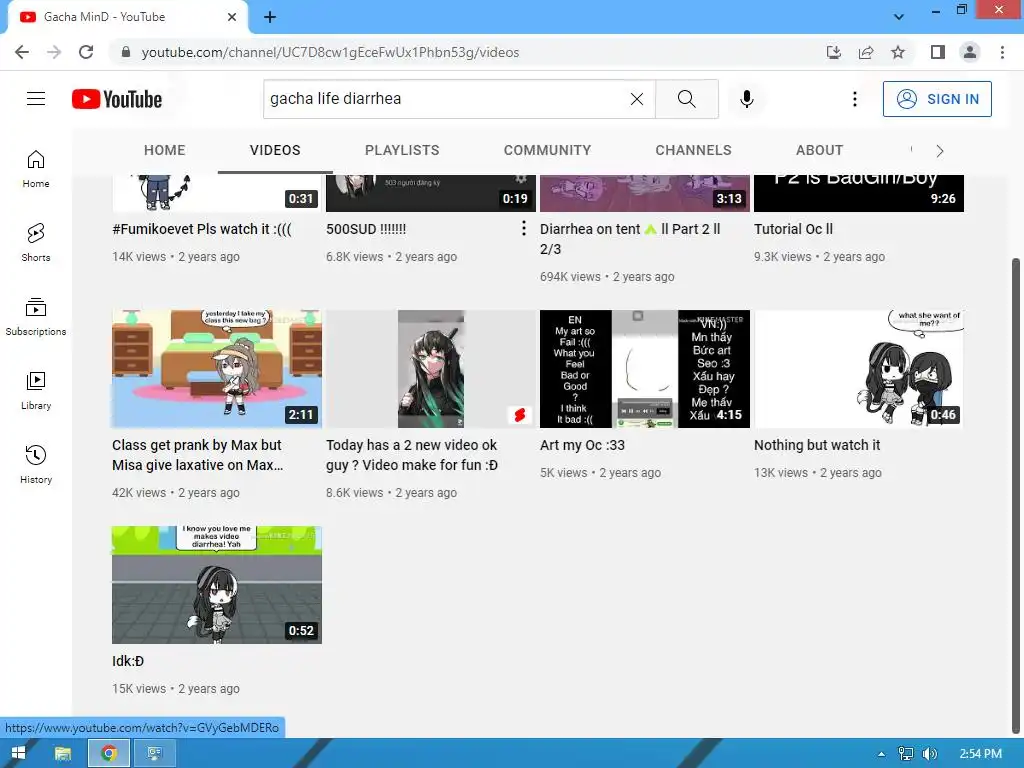Play the 4:15 Art my Oc thumbnail
This screenshot has height=768, width=1024.
tap(645, 369)
